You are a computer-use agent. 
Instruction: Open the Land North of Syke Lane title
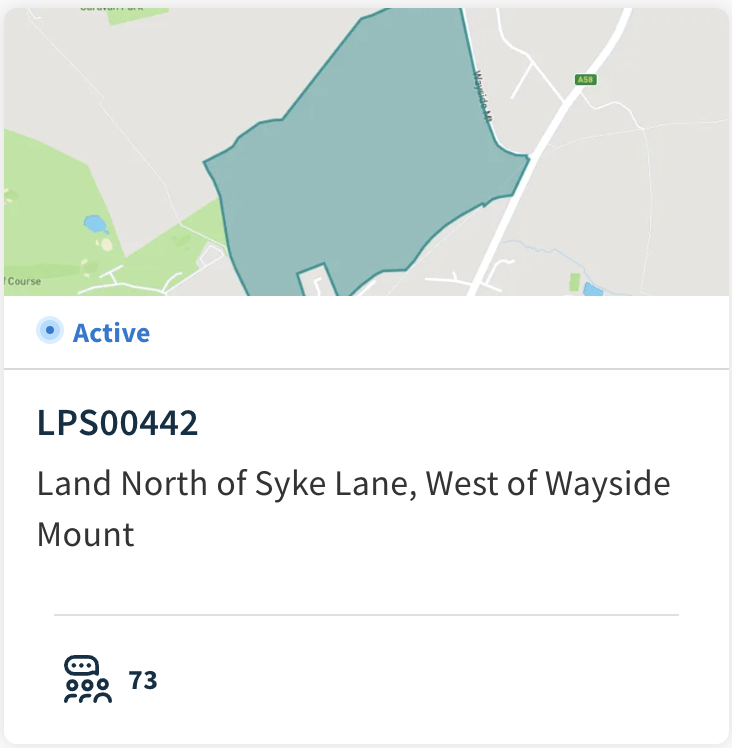354,509
